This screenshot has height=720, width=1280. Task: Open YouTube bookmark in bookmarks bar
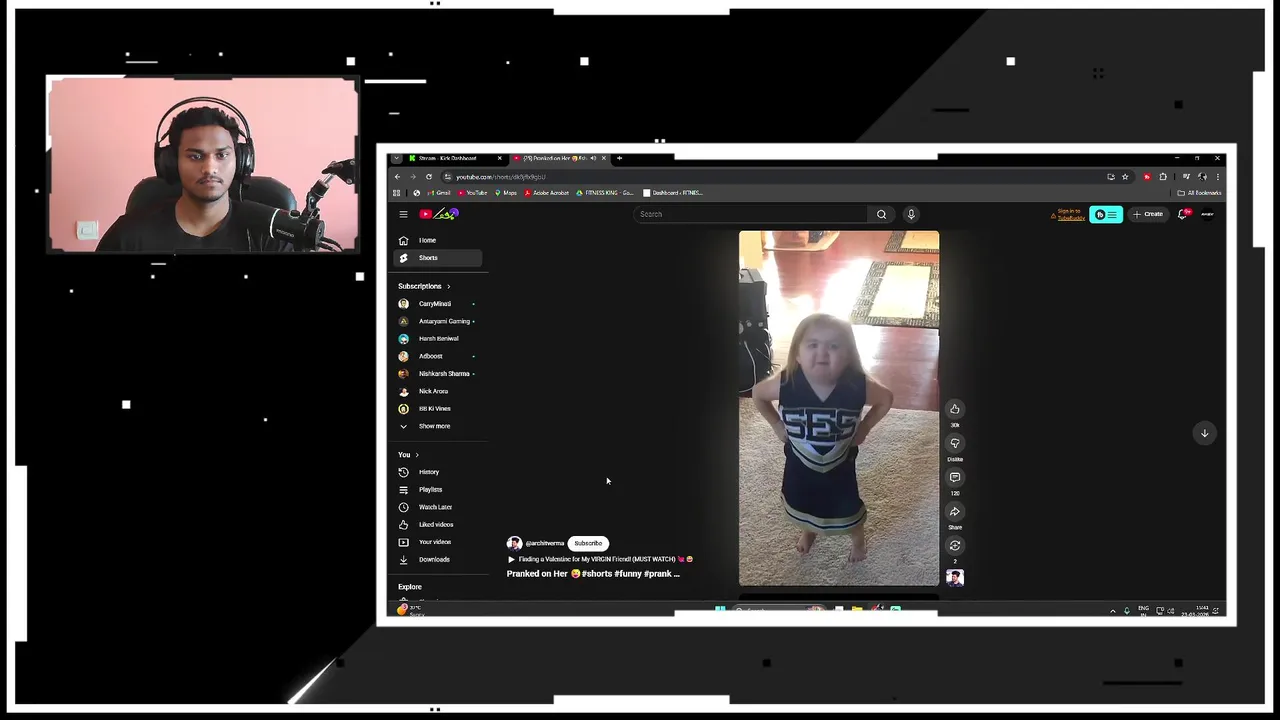(473, 193)
